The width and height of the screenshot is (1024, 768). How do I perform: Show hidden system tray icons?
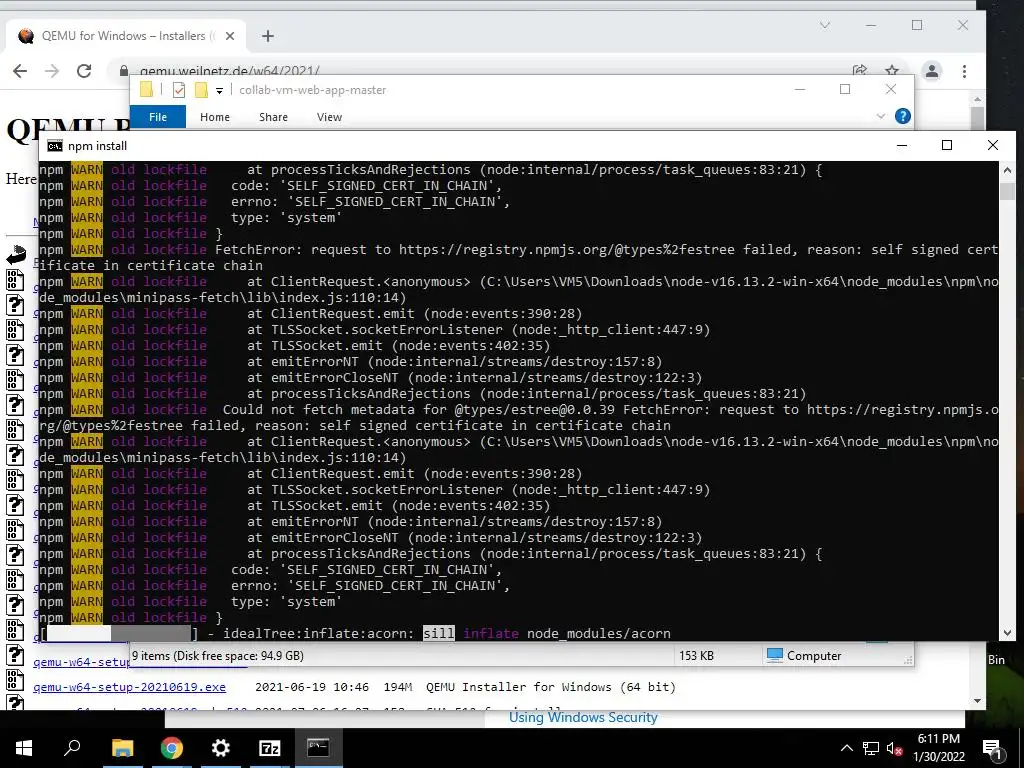846,748
